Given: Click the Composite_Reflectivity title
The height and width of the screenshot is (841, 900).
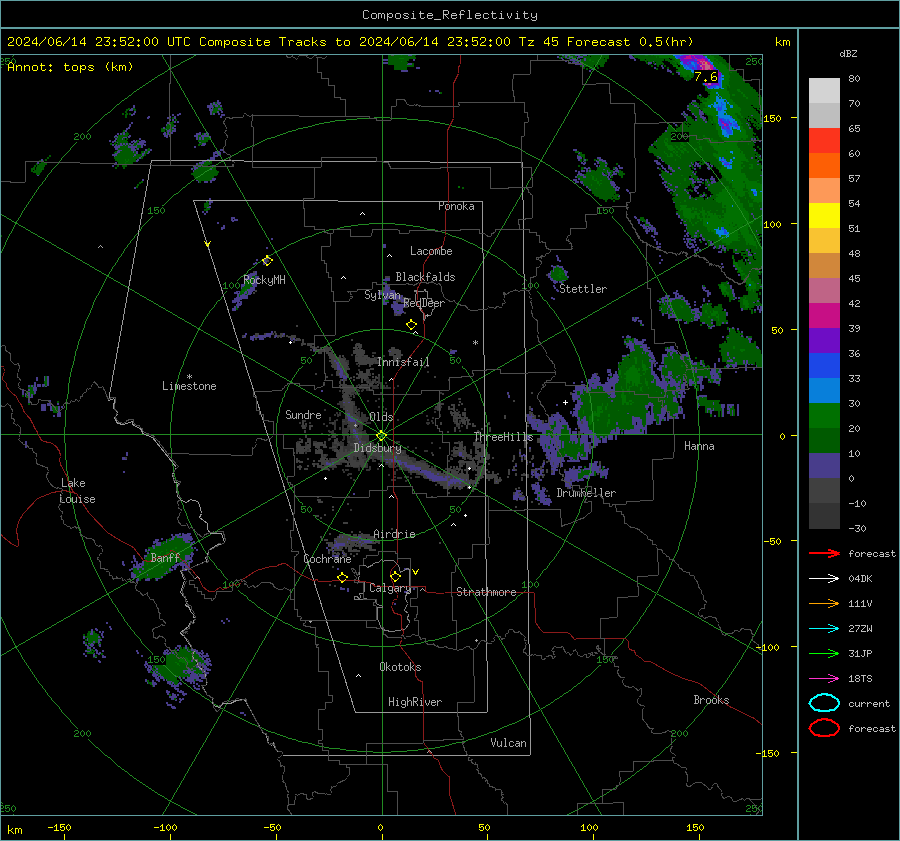Looking at the screenshot, I should pyautogui.click(x=450, y=15).
